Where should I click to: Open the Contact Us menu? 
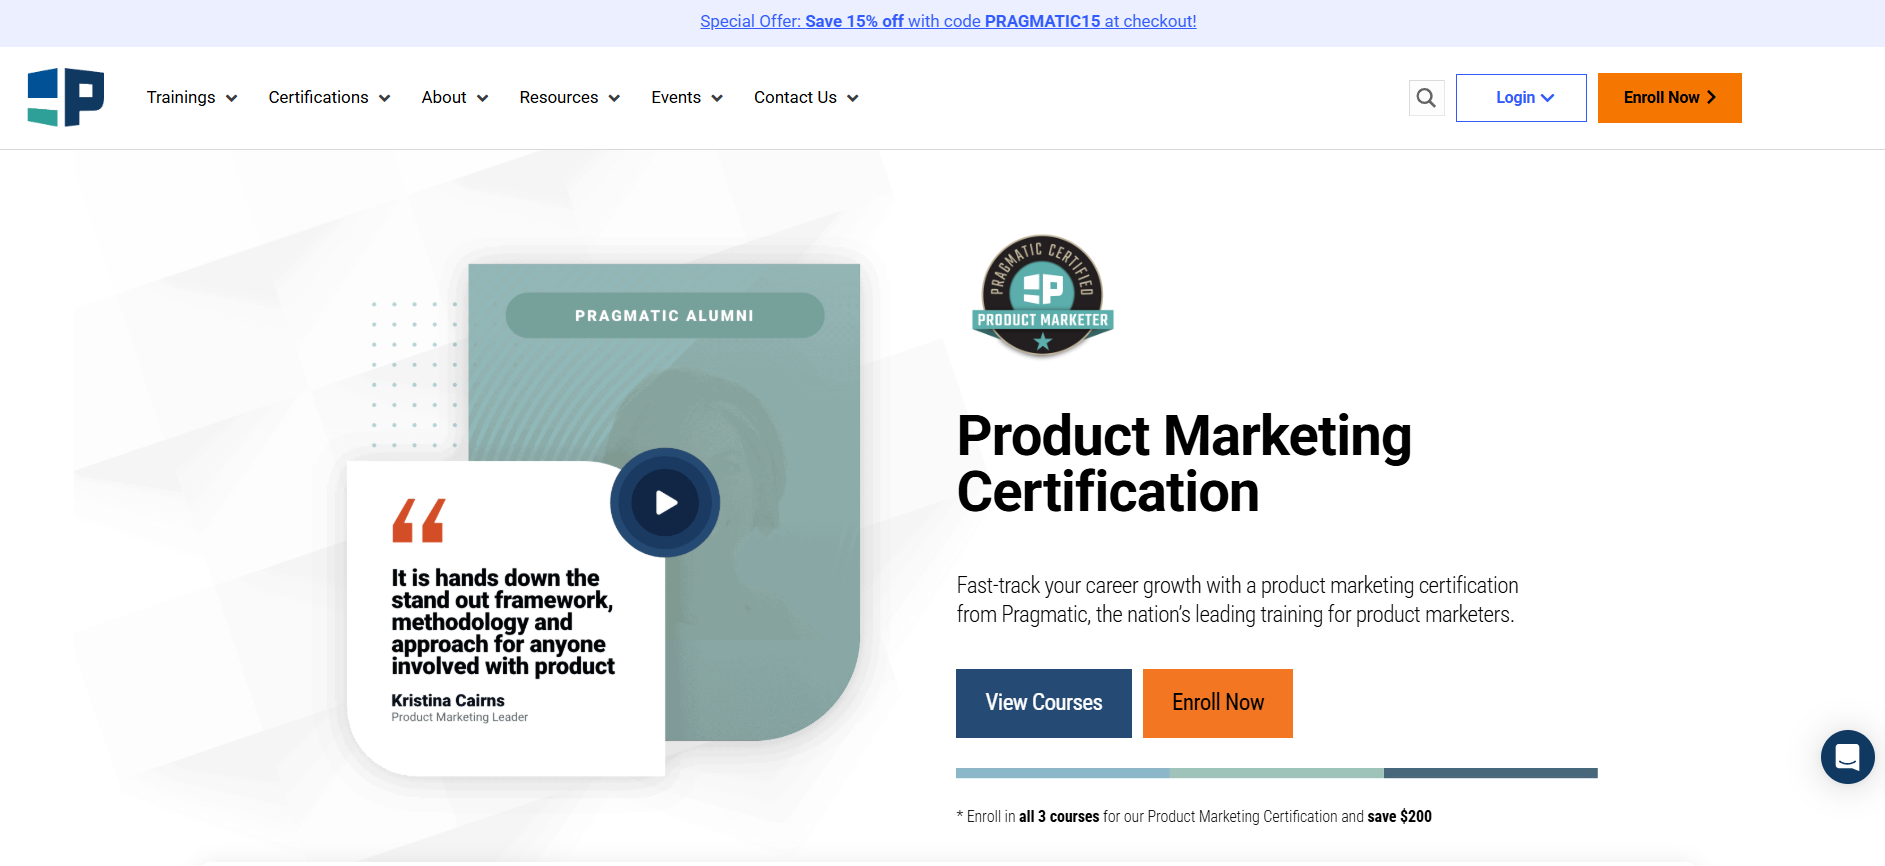(806, 97)
